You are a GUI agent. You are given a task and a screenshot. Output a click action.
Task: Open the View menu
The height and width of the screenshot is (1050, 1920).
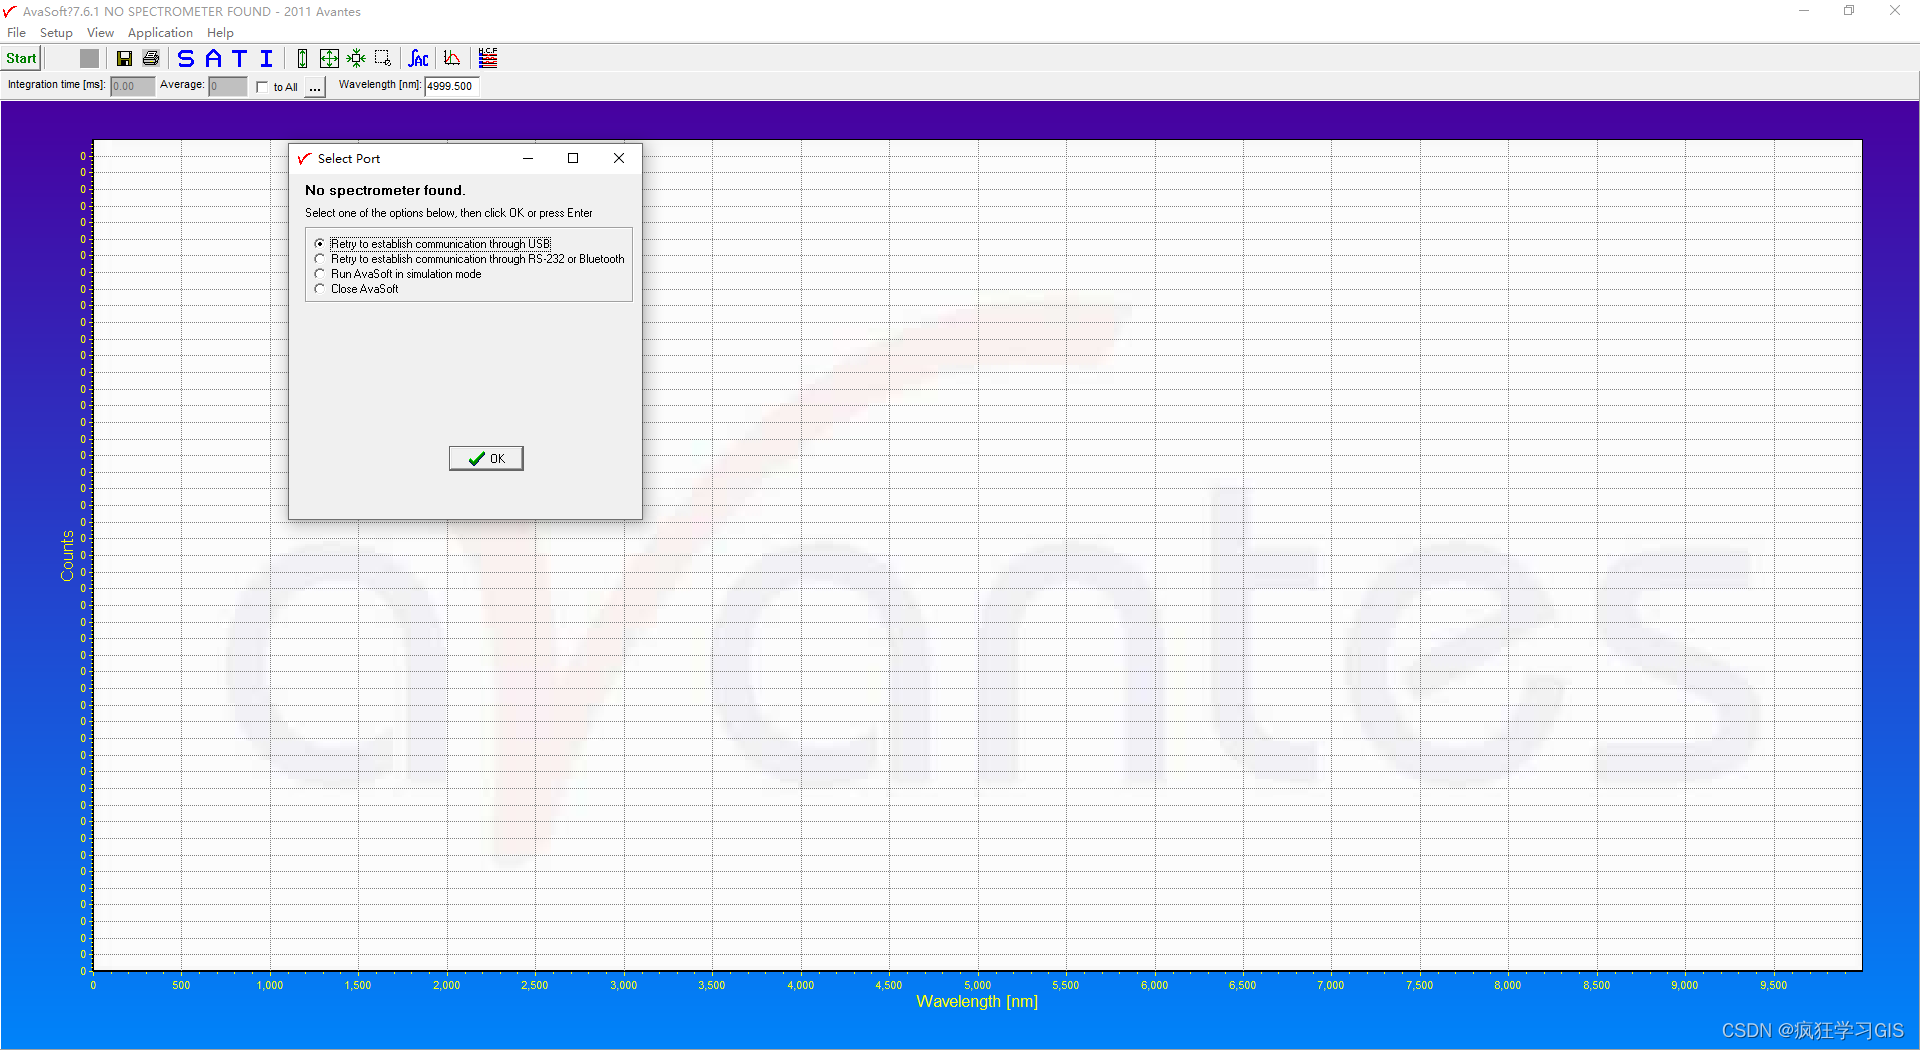(100, 33)
